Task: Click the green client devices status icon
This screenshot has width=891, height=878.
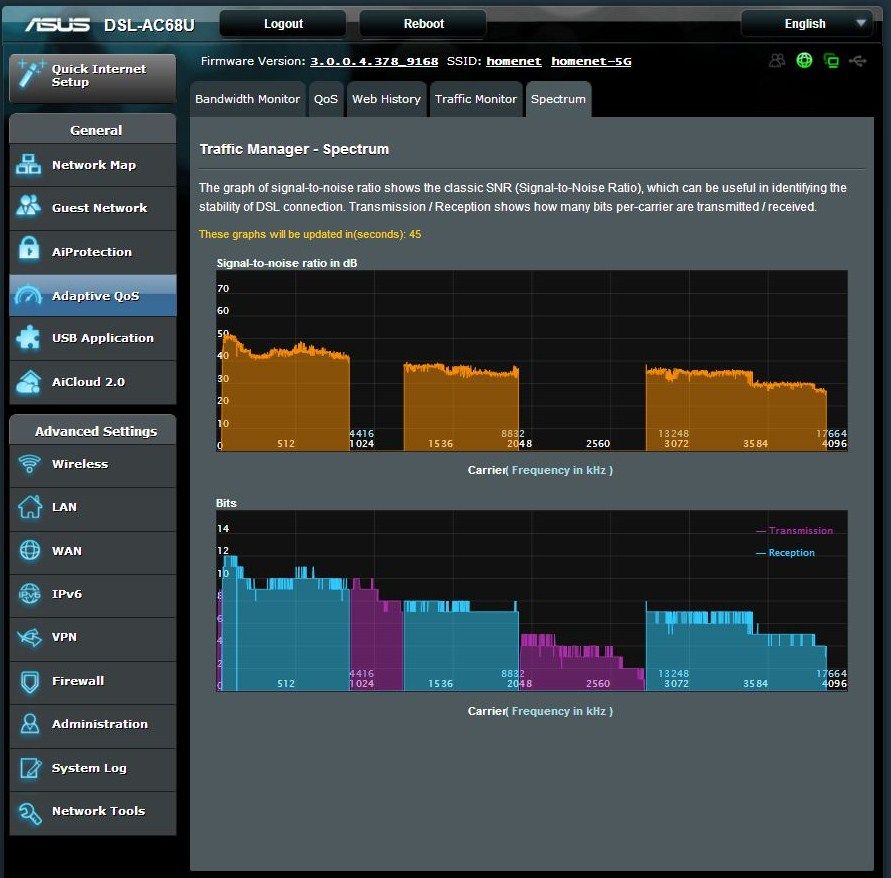Action: tap(831, 60)
